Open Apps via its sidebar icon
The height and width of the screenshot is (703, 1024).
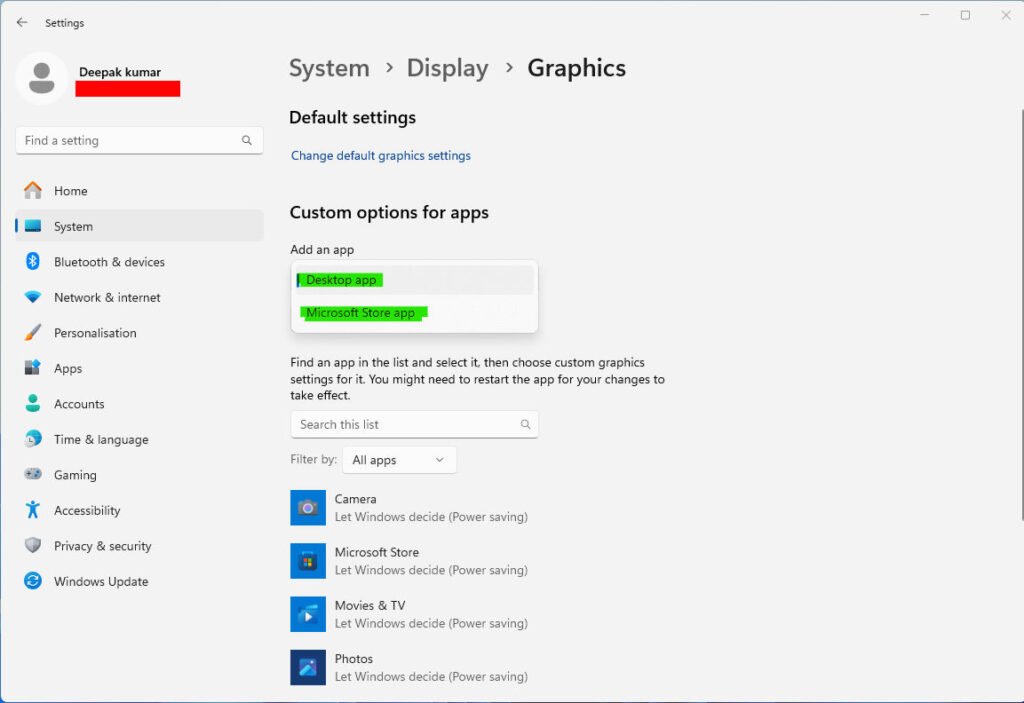(33, 368)
